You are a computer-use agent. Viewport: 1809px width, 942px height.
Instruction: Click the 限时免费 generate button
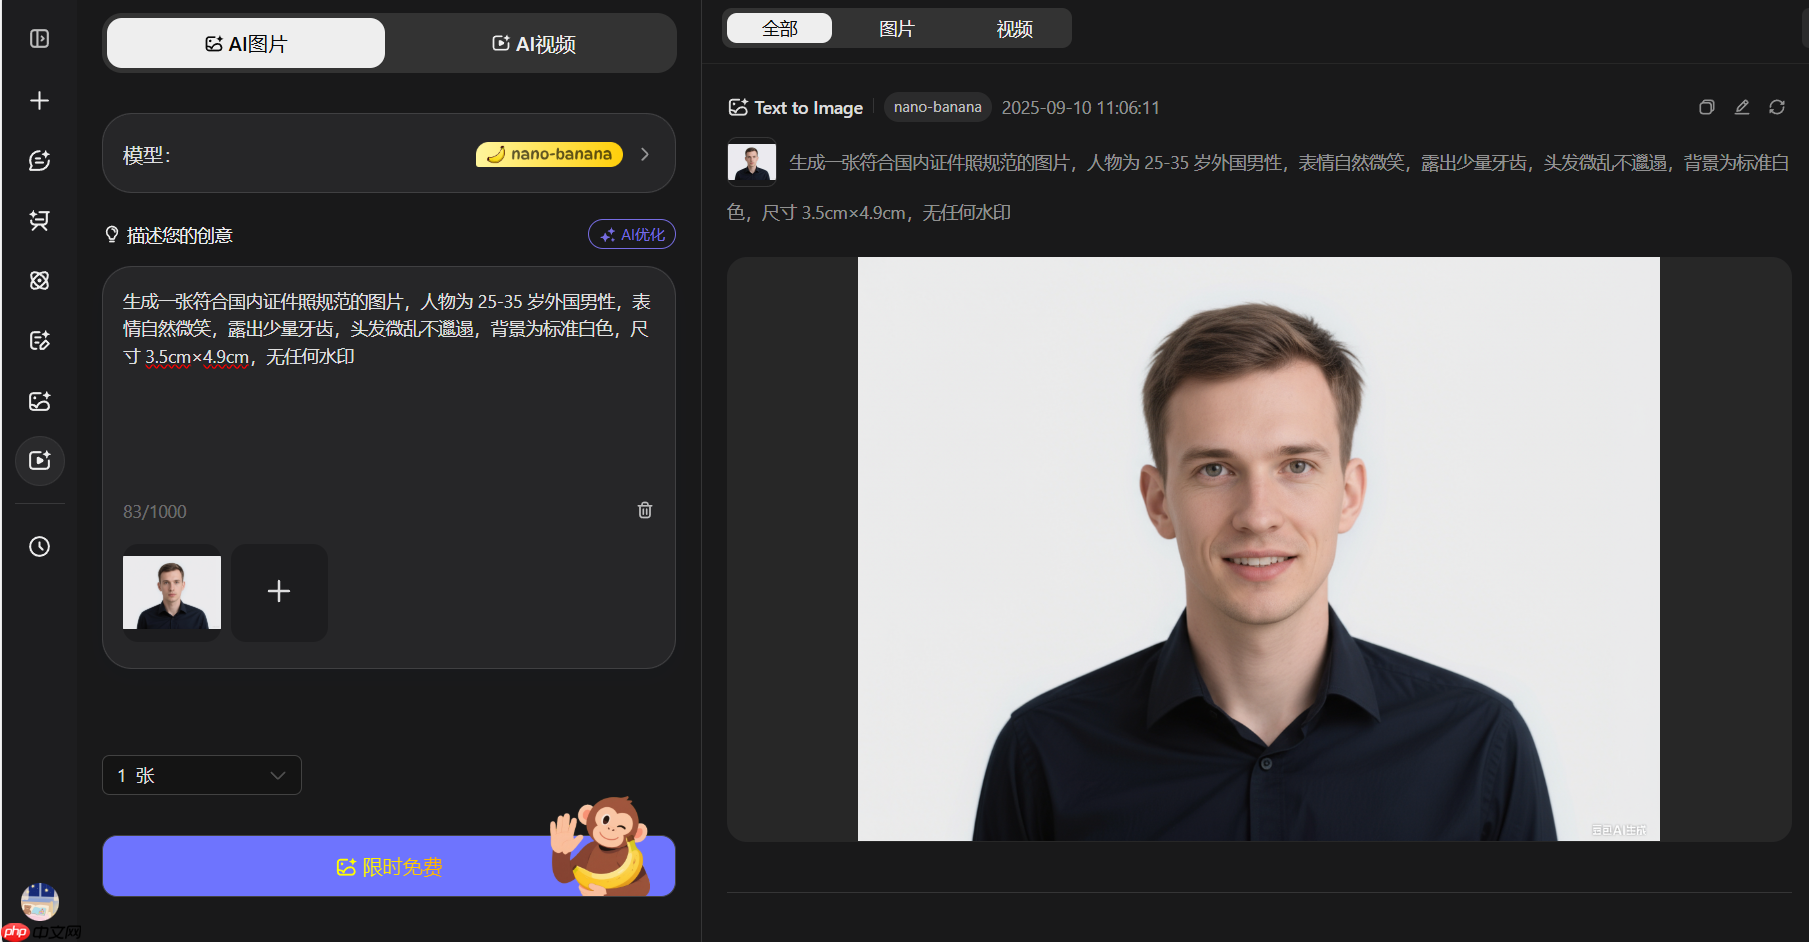coord(388,867)
